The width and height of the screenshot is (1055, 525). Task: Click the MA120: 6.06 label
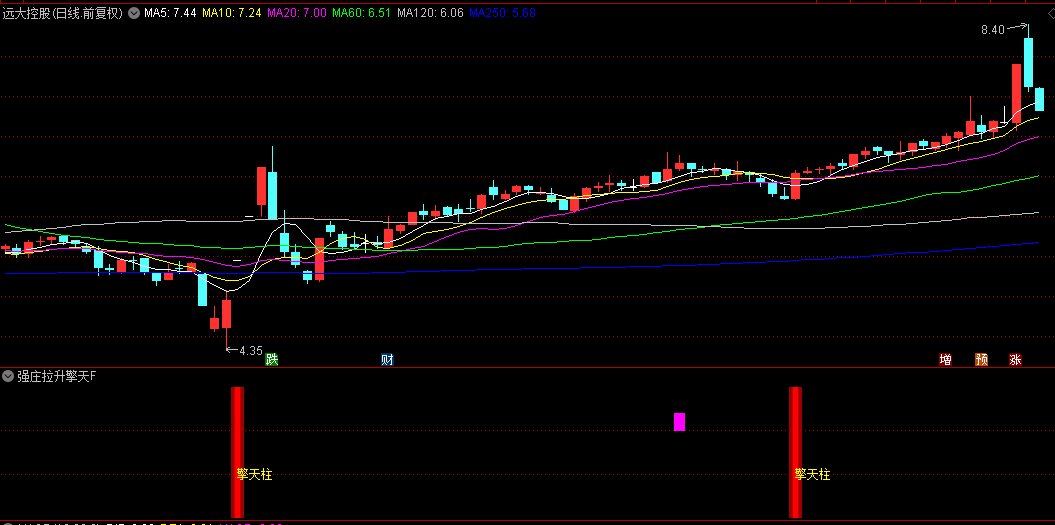pyautogui.click(x=430, y=13)
